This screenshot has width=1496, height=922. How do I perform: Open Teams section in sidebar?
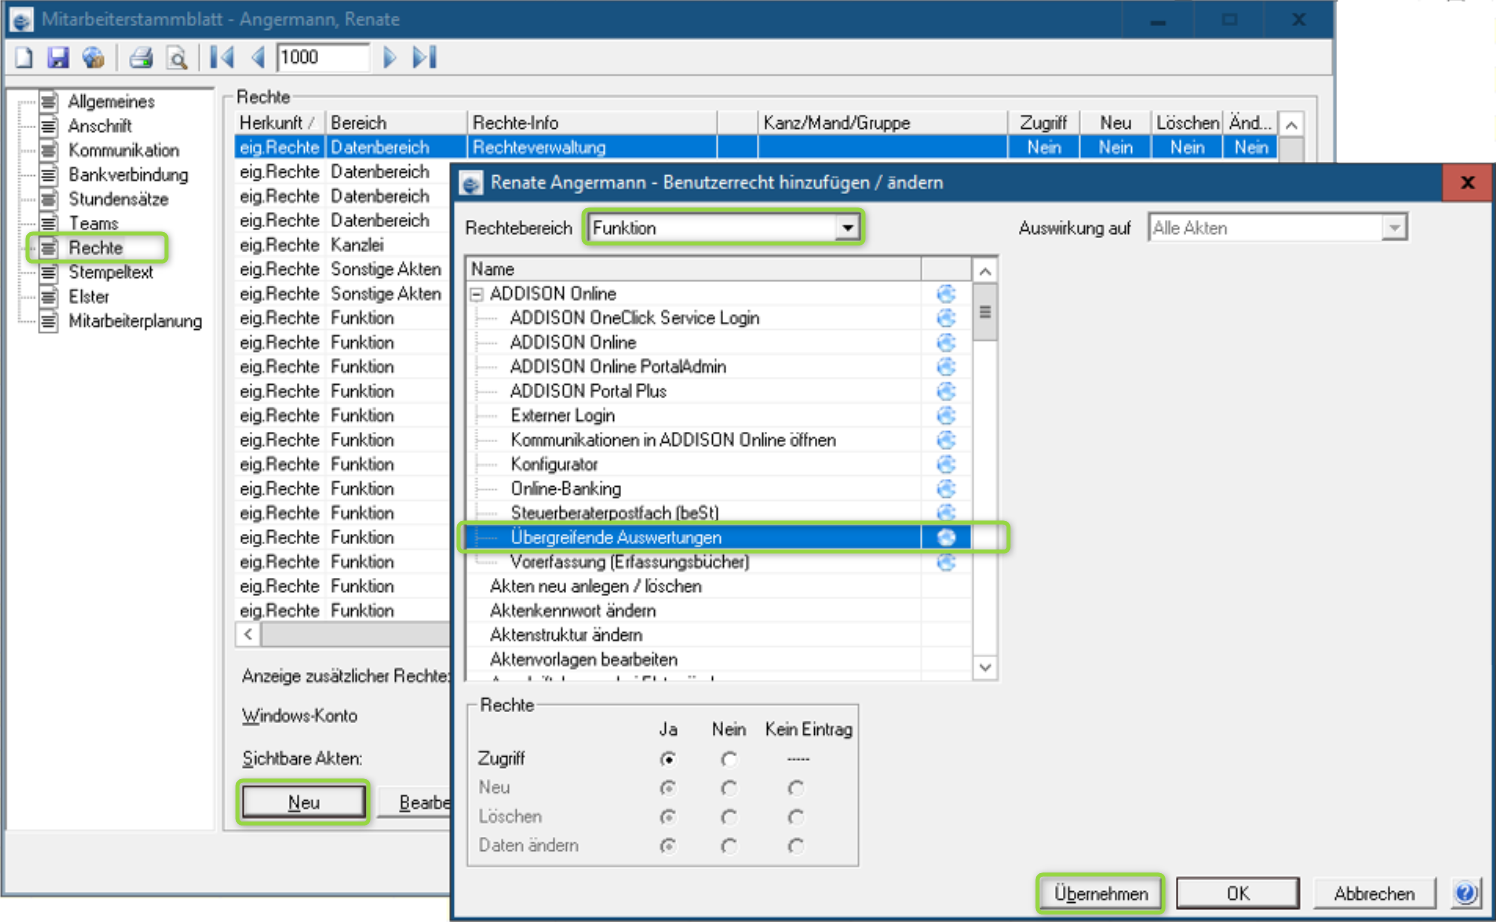pyautogui.click(x=93, y=224)
